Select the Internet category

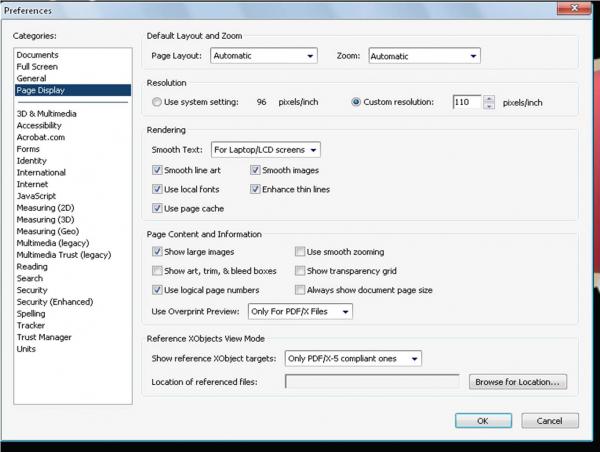pyautogui.click(x=32, y=184)
